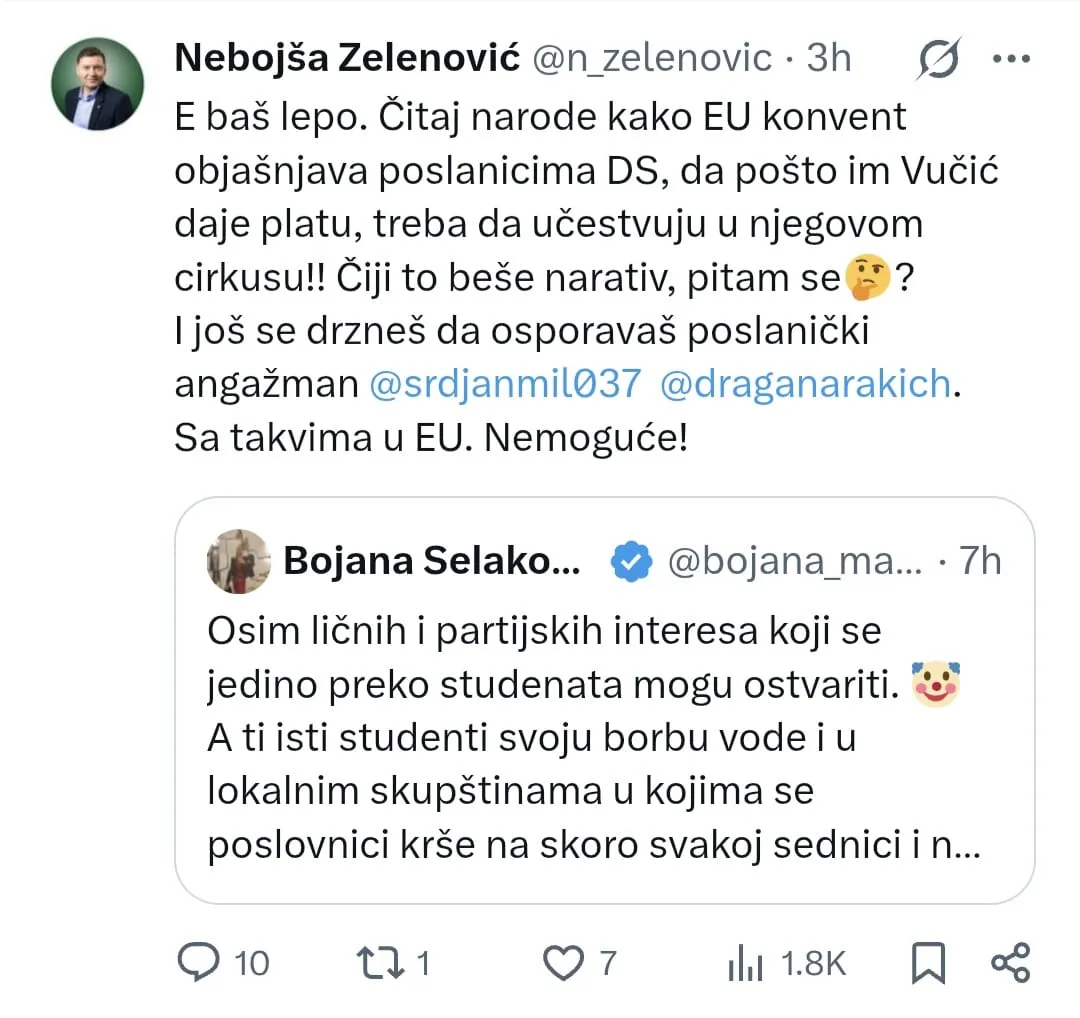Open the @draganarakich mention link
1080x1018 pixels.
pos(805,384)
